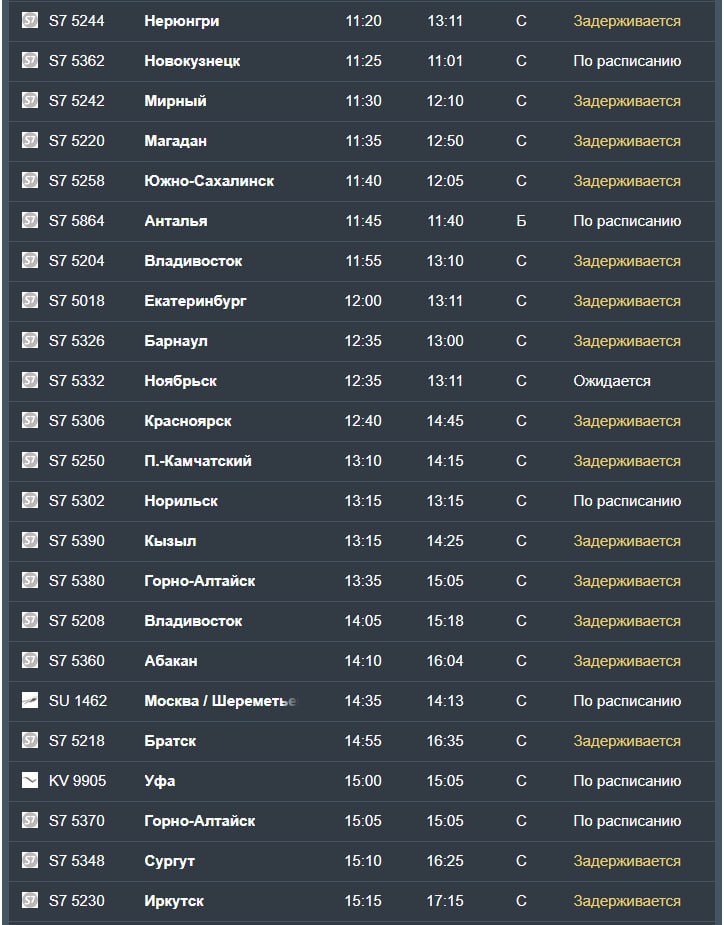The height and width of the screenshot is (925, 724).
Task: Click the S7 logo next to Анталья flight
Action: tap(30, 221)
